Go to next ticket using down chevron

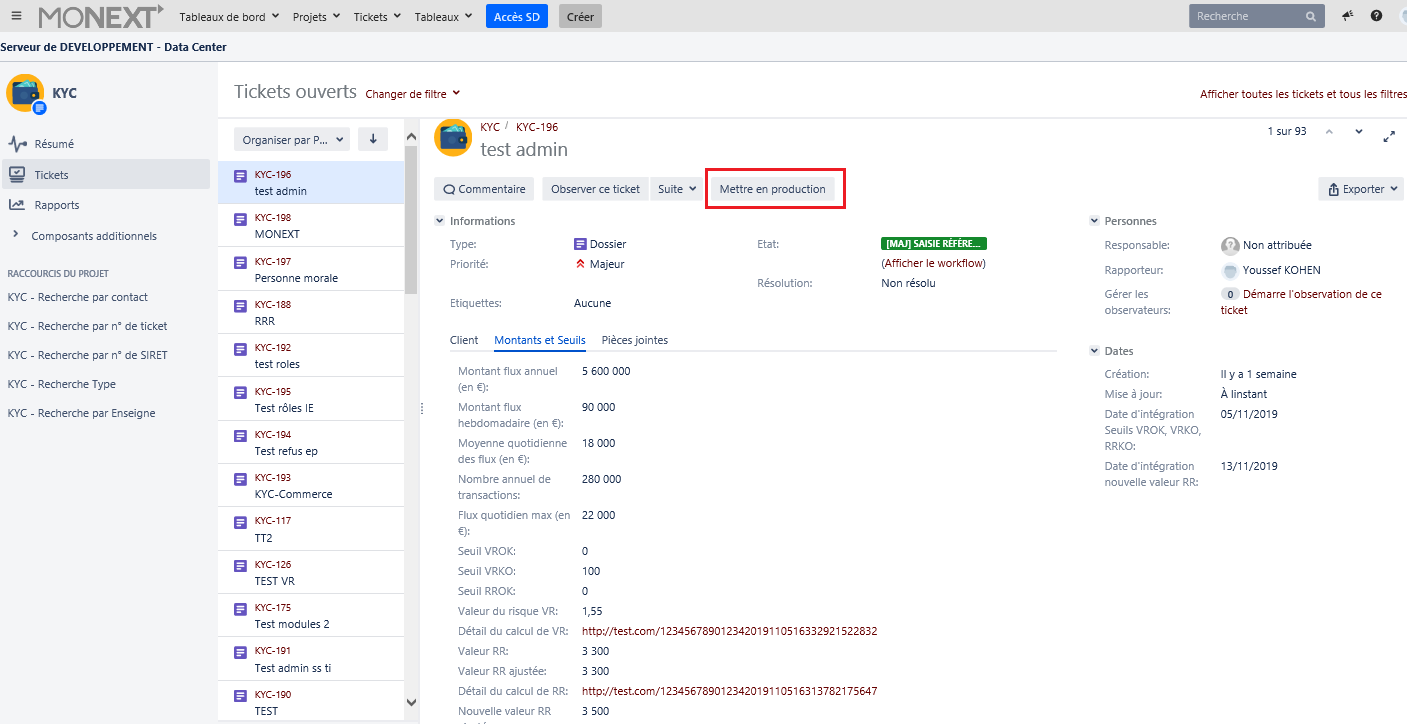click(1359, 132)
